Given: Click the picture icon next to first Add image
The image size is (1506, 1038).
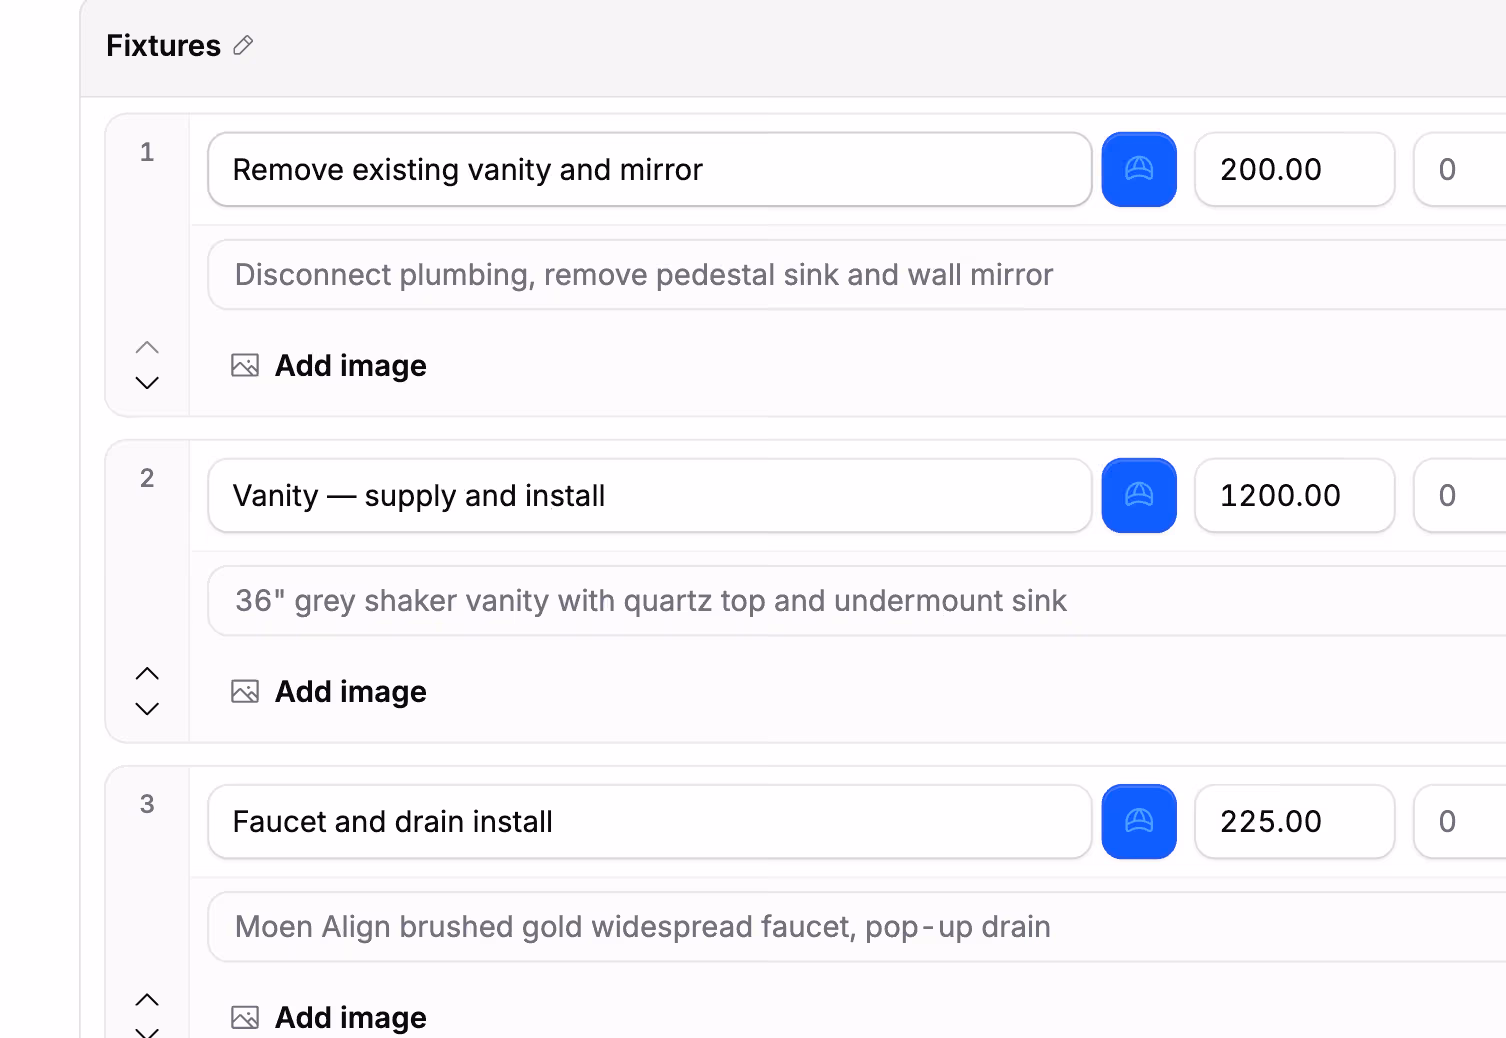Looking at the screenshot, I should (x=243, y=365).
